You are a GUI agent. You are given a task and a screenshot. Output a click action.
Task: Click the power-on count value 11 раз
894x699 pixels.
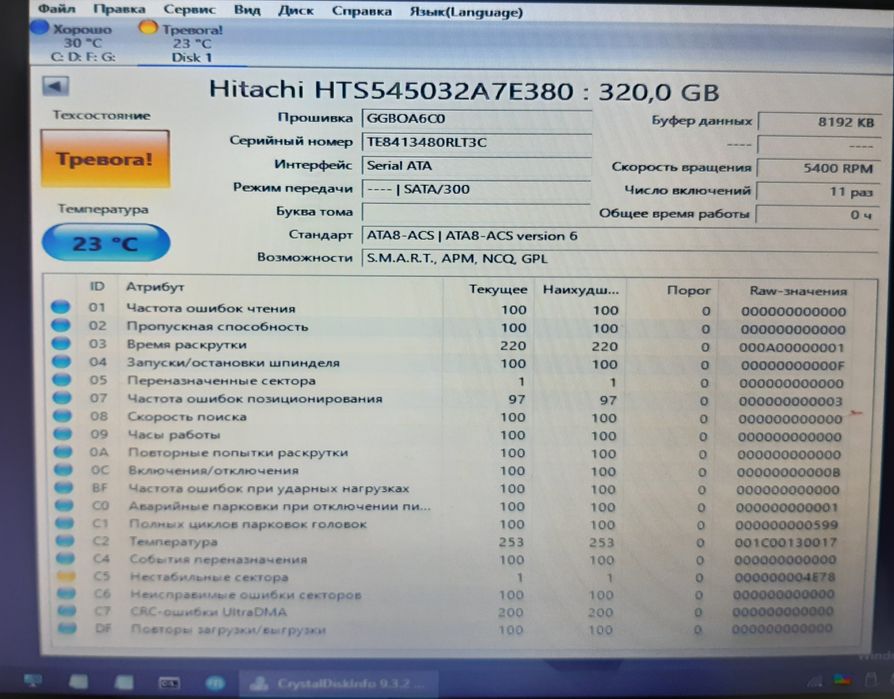coord(818,192)
